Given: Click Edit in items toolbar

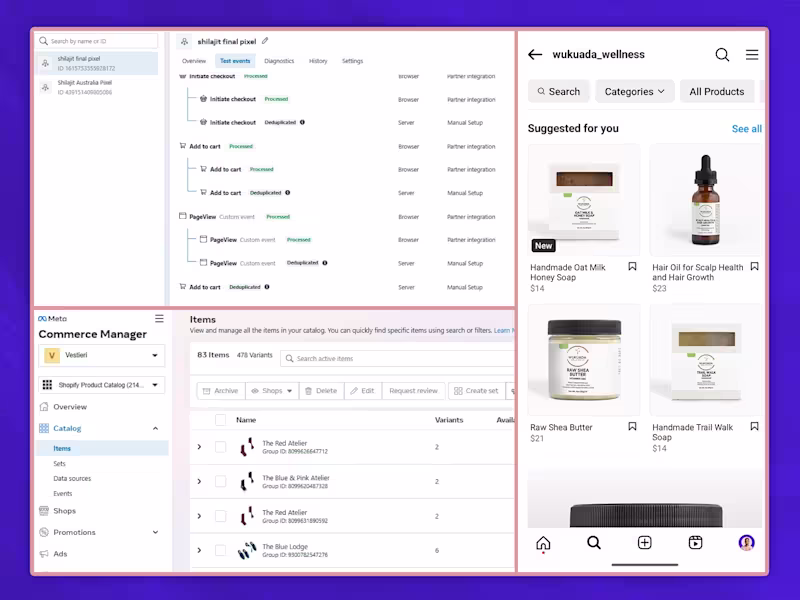Looking at the screenshot, I should click(x=363, y=391).
